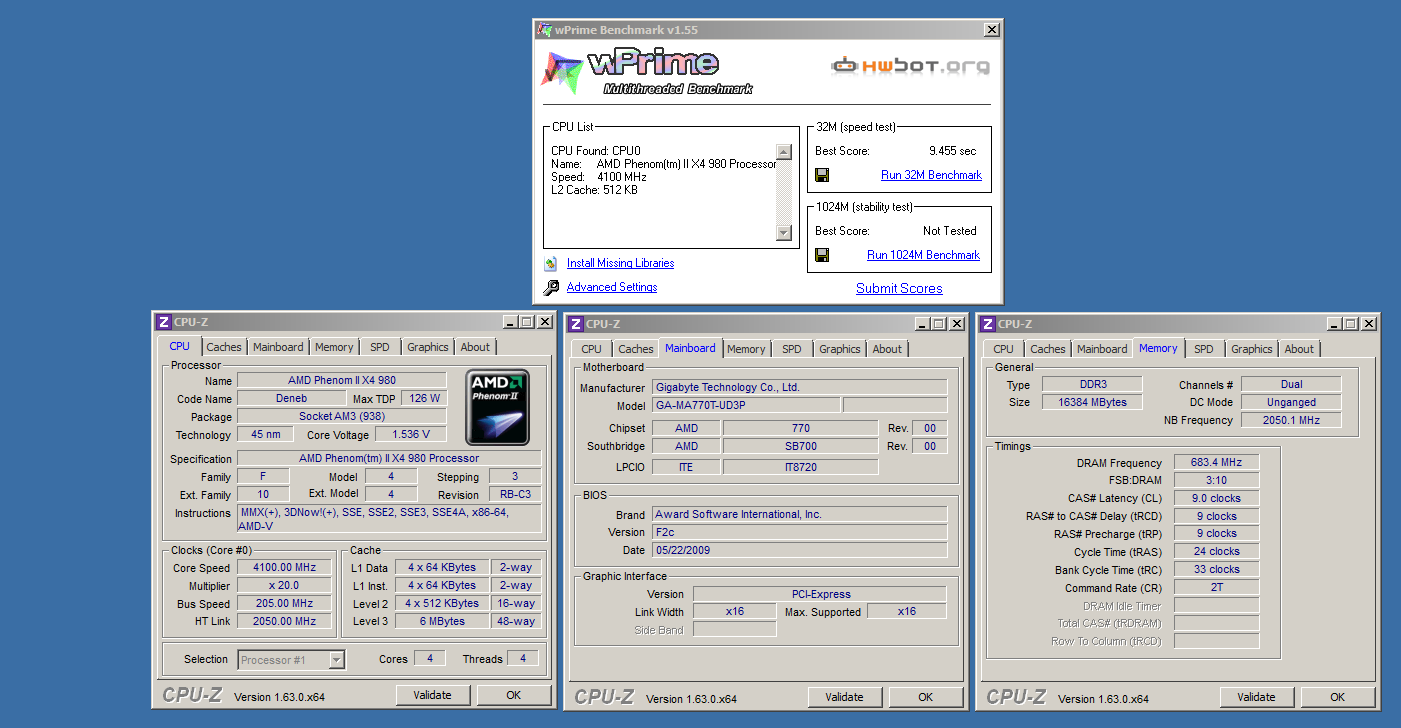Open Install Missing Libraries link
Viewport: 1401px width, 728px height.
tap(620, 263)
